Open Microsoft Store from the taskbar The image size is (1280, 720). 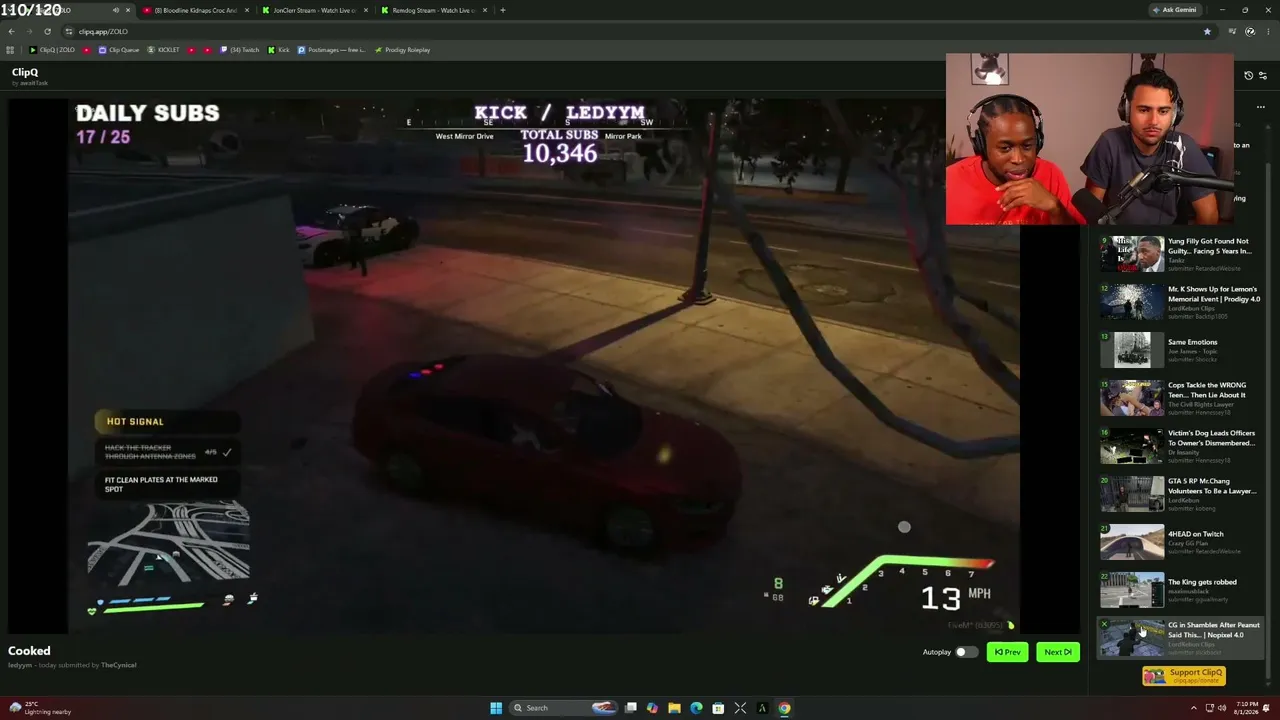[718, 708]
